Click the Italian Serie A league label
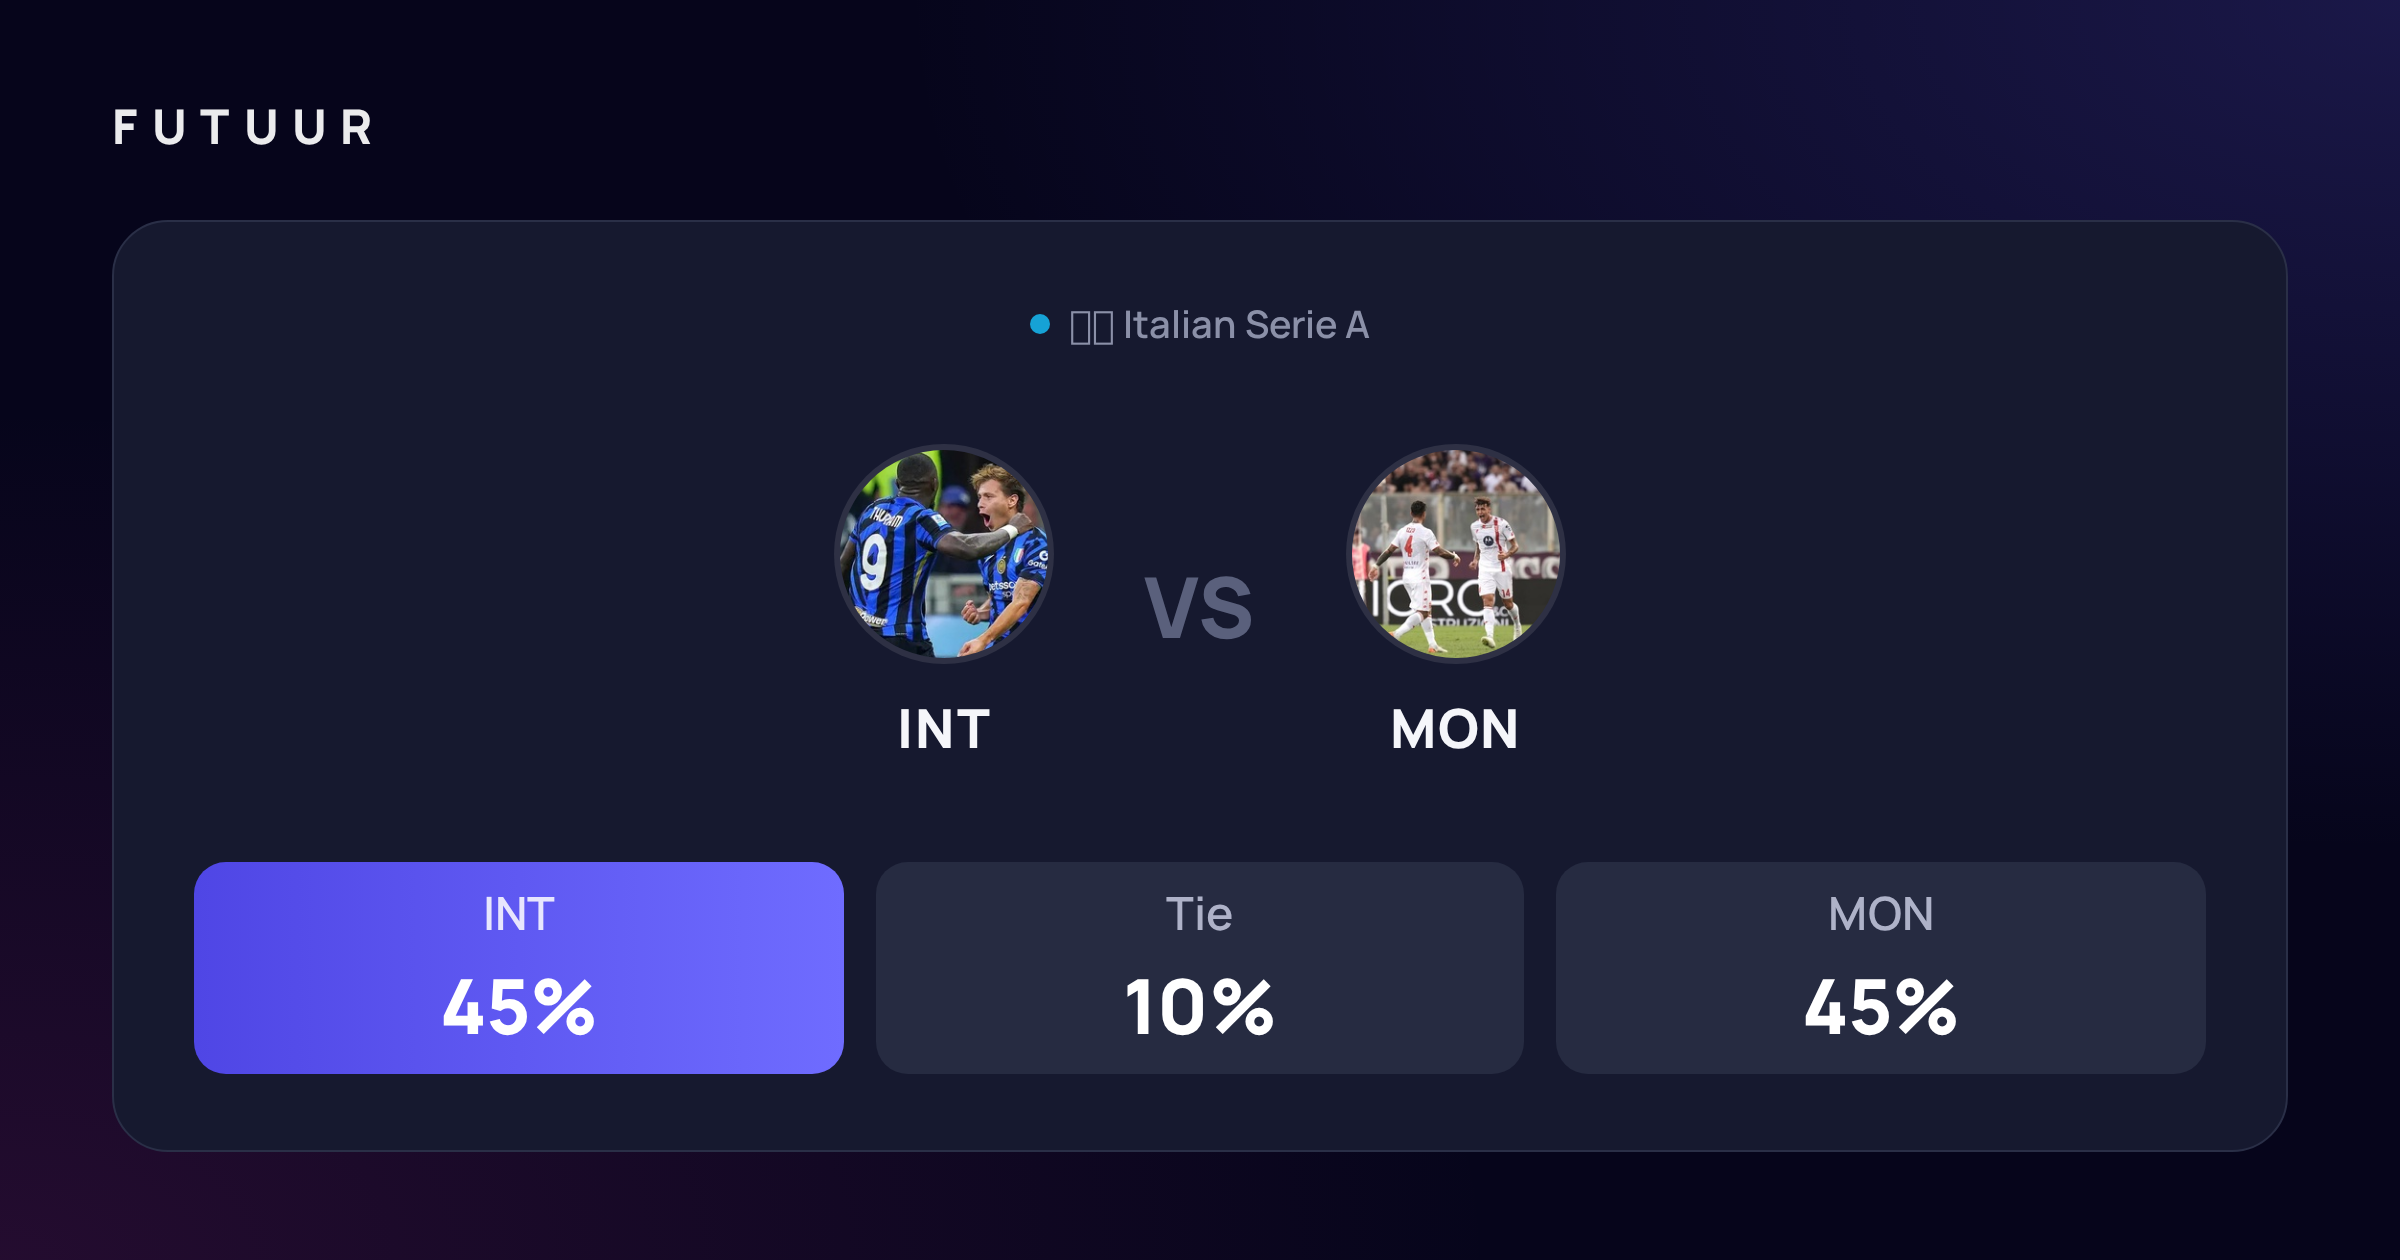 pos(1245,325)
